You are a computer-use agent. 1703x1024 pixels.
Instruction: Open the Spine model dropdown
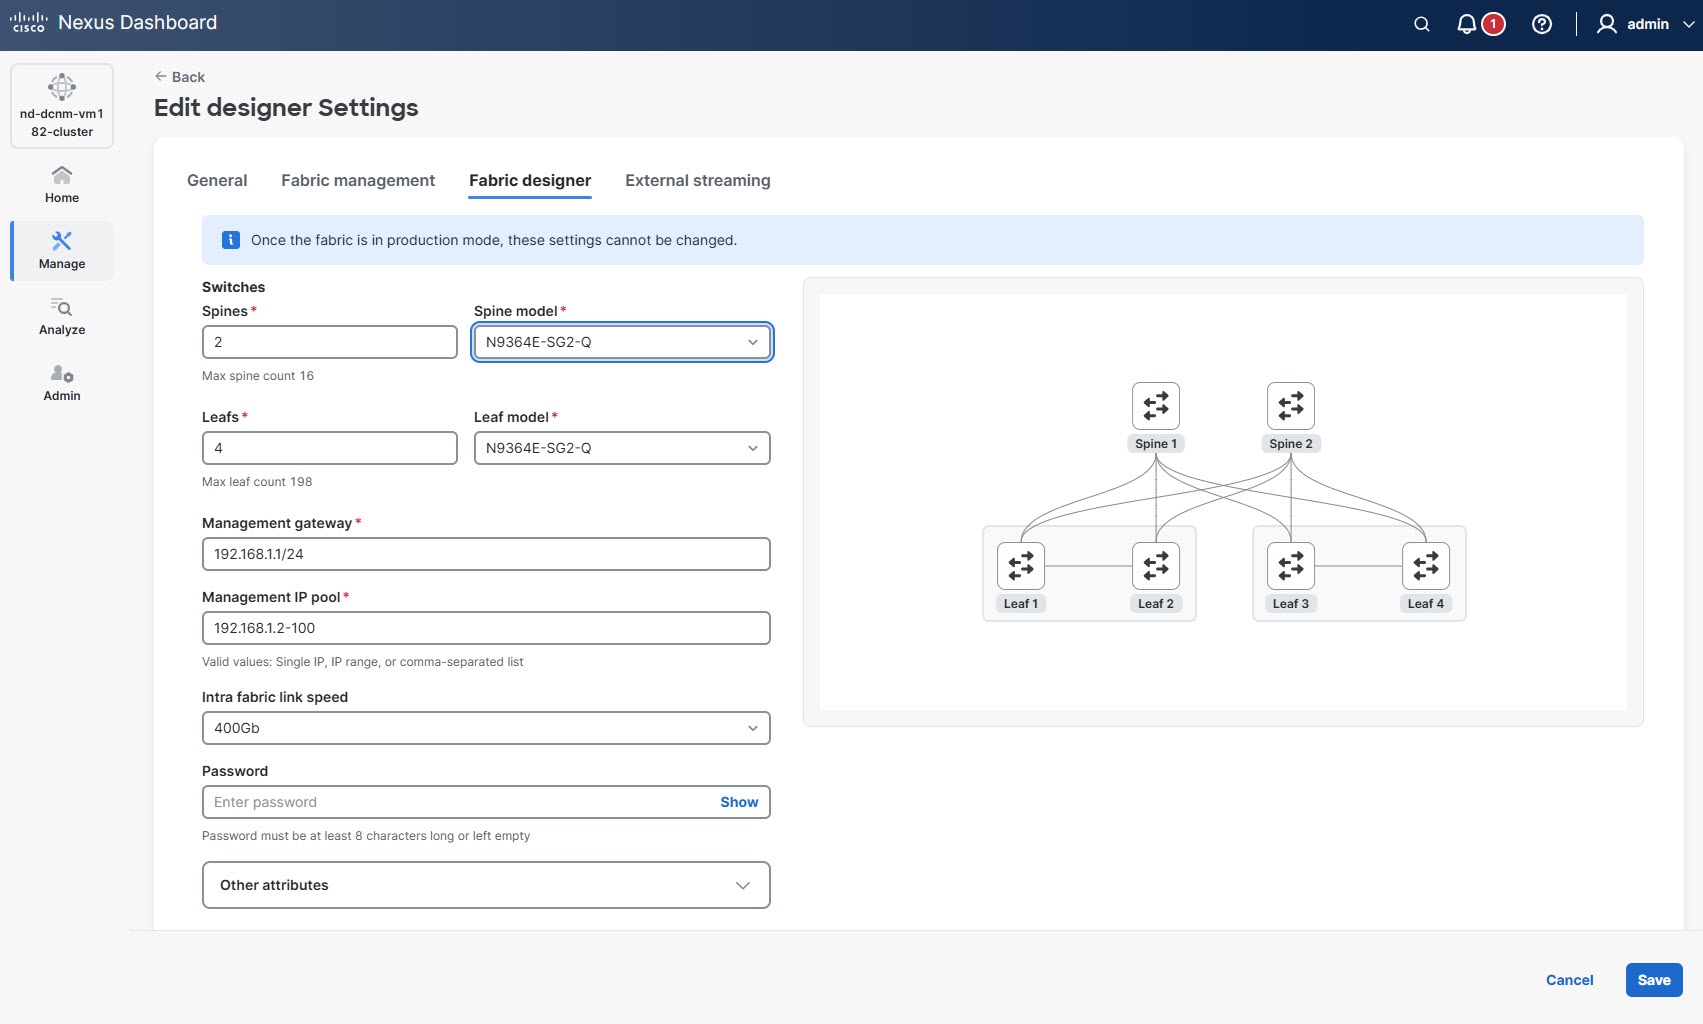pyautogui.click(x=622, y=342)
